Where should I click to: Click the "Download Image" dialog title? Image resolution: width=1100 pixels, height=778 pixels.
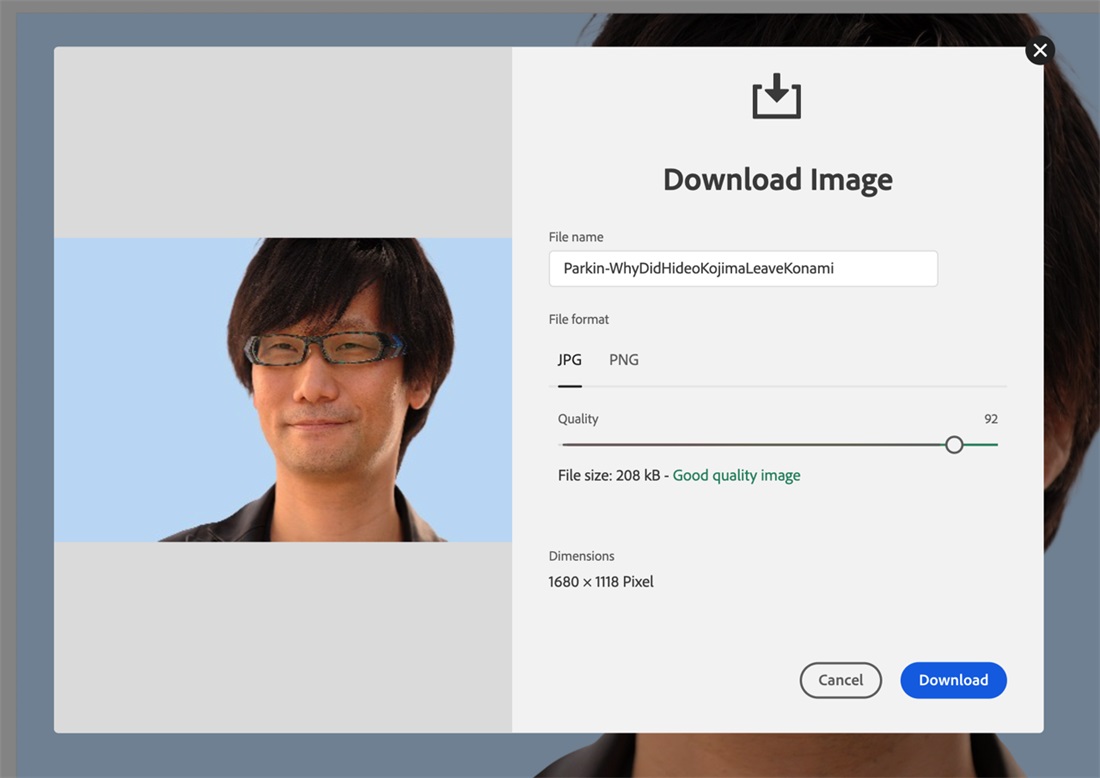[777, 179]
